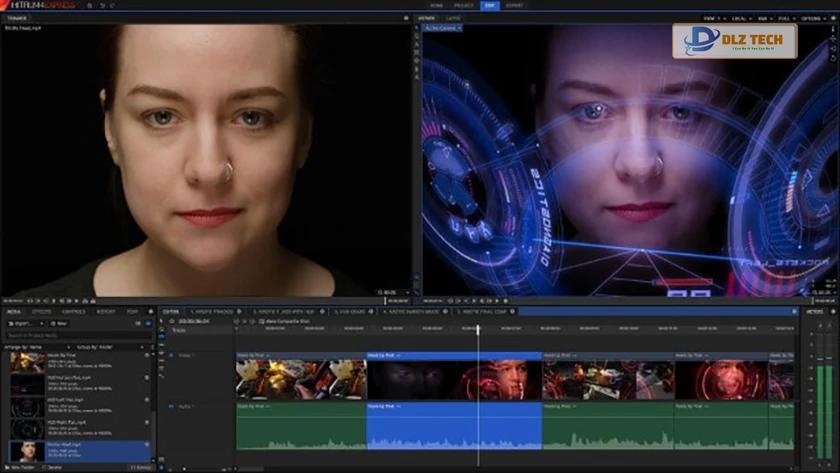Select the highlighted woman's face media clip
This screenshot has height=473, width=840.
[80, 452]
